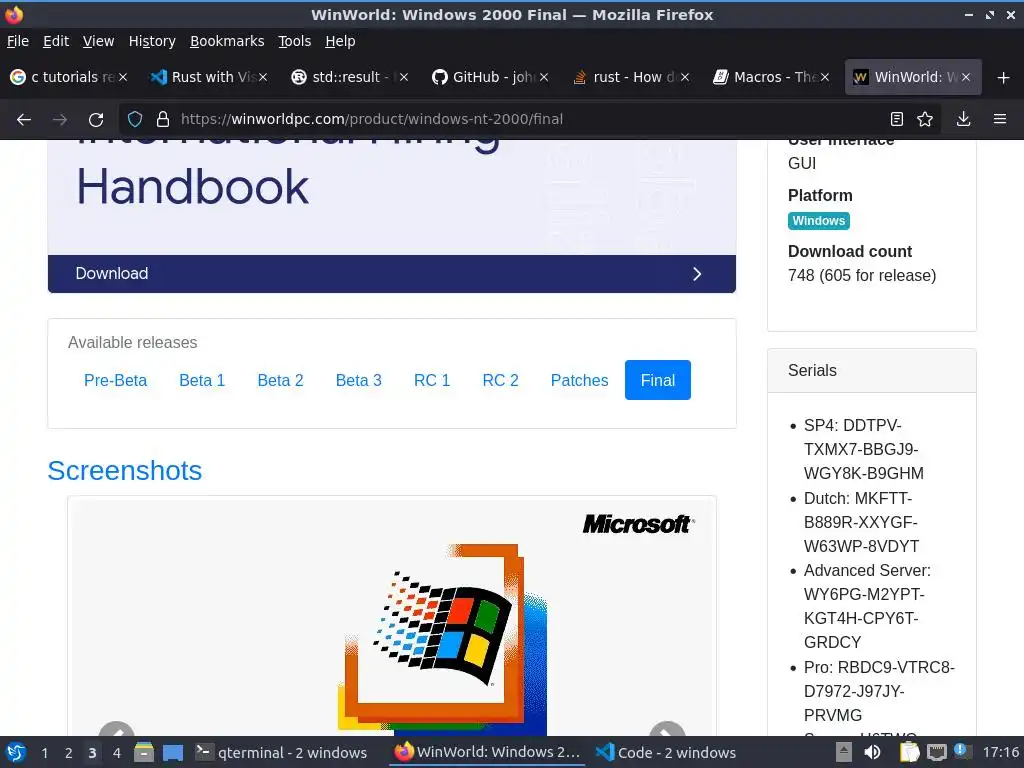Viewport: 1024px width, 768px height.
Task: Open the View menu
Action: click(x=98, y=41)
